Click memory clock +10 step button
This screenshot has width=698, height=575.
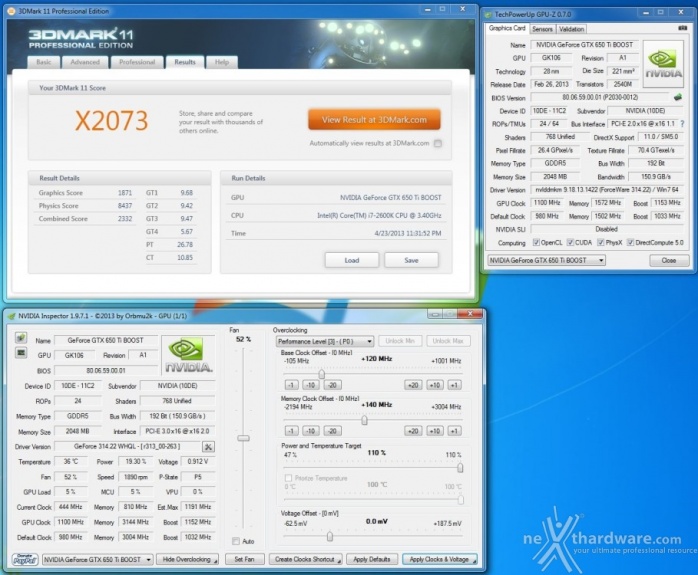click(434, 431)
